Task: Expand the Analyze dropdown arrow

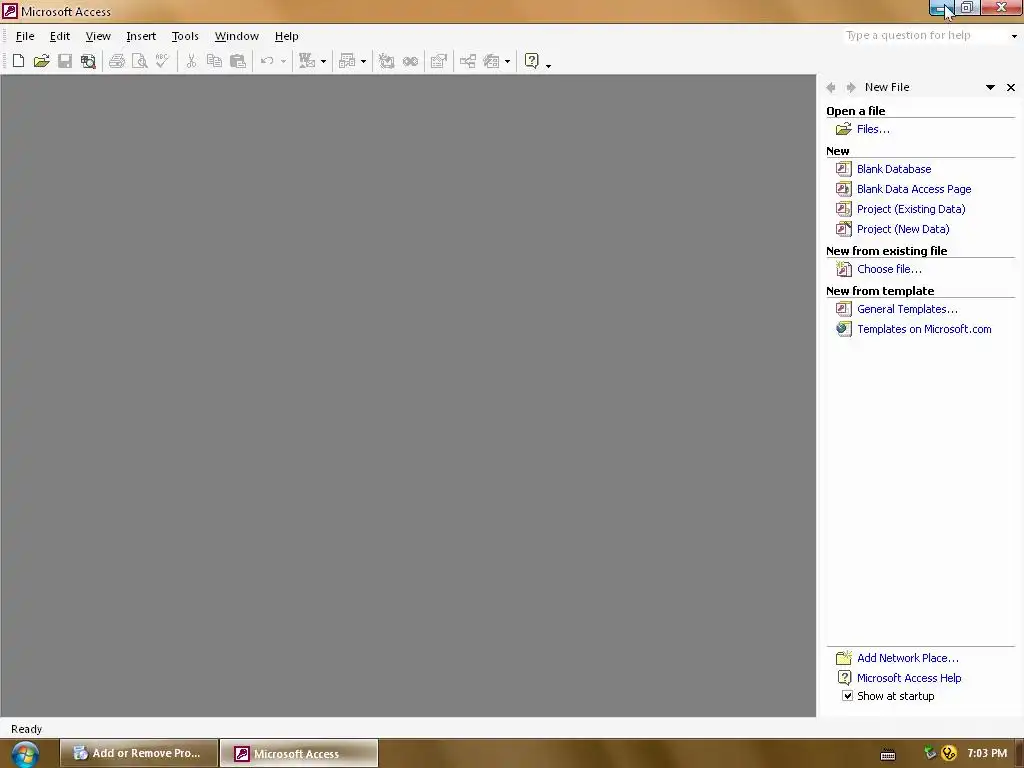Action: pyautogui.click(x=363, y=61)
